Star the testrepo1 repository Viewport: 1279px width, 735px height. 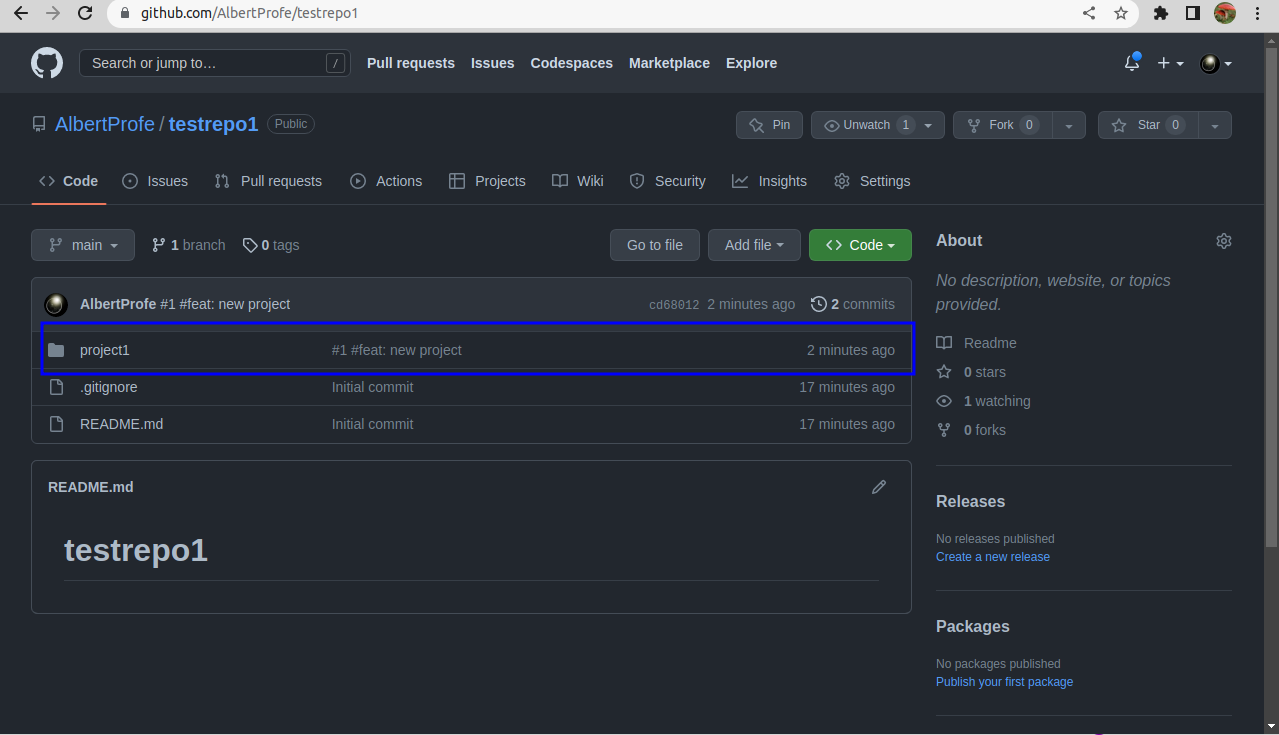coord(1148,125)
